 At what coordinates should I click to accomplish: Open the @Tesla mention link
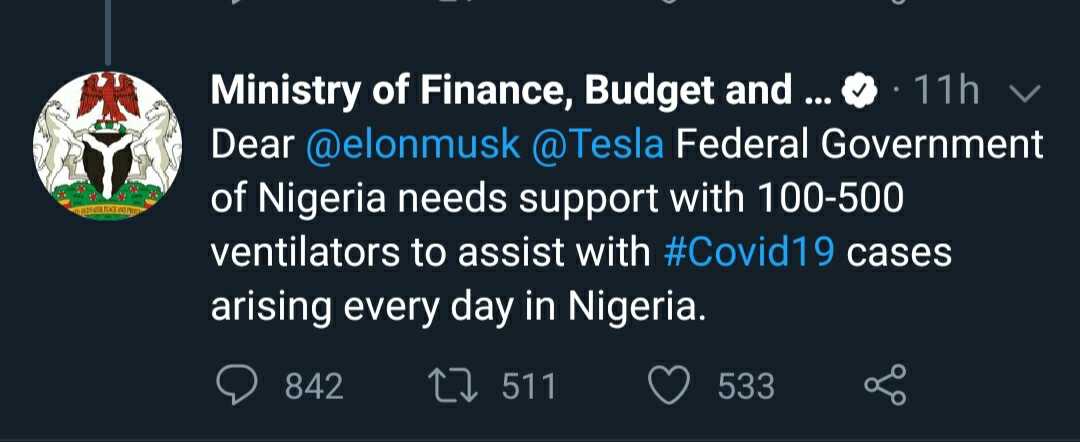pyautogui.click(x=598, y=146)
